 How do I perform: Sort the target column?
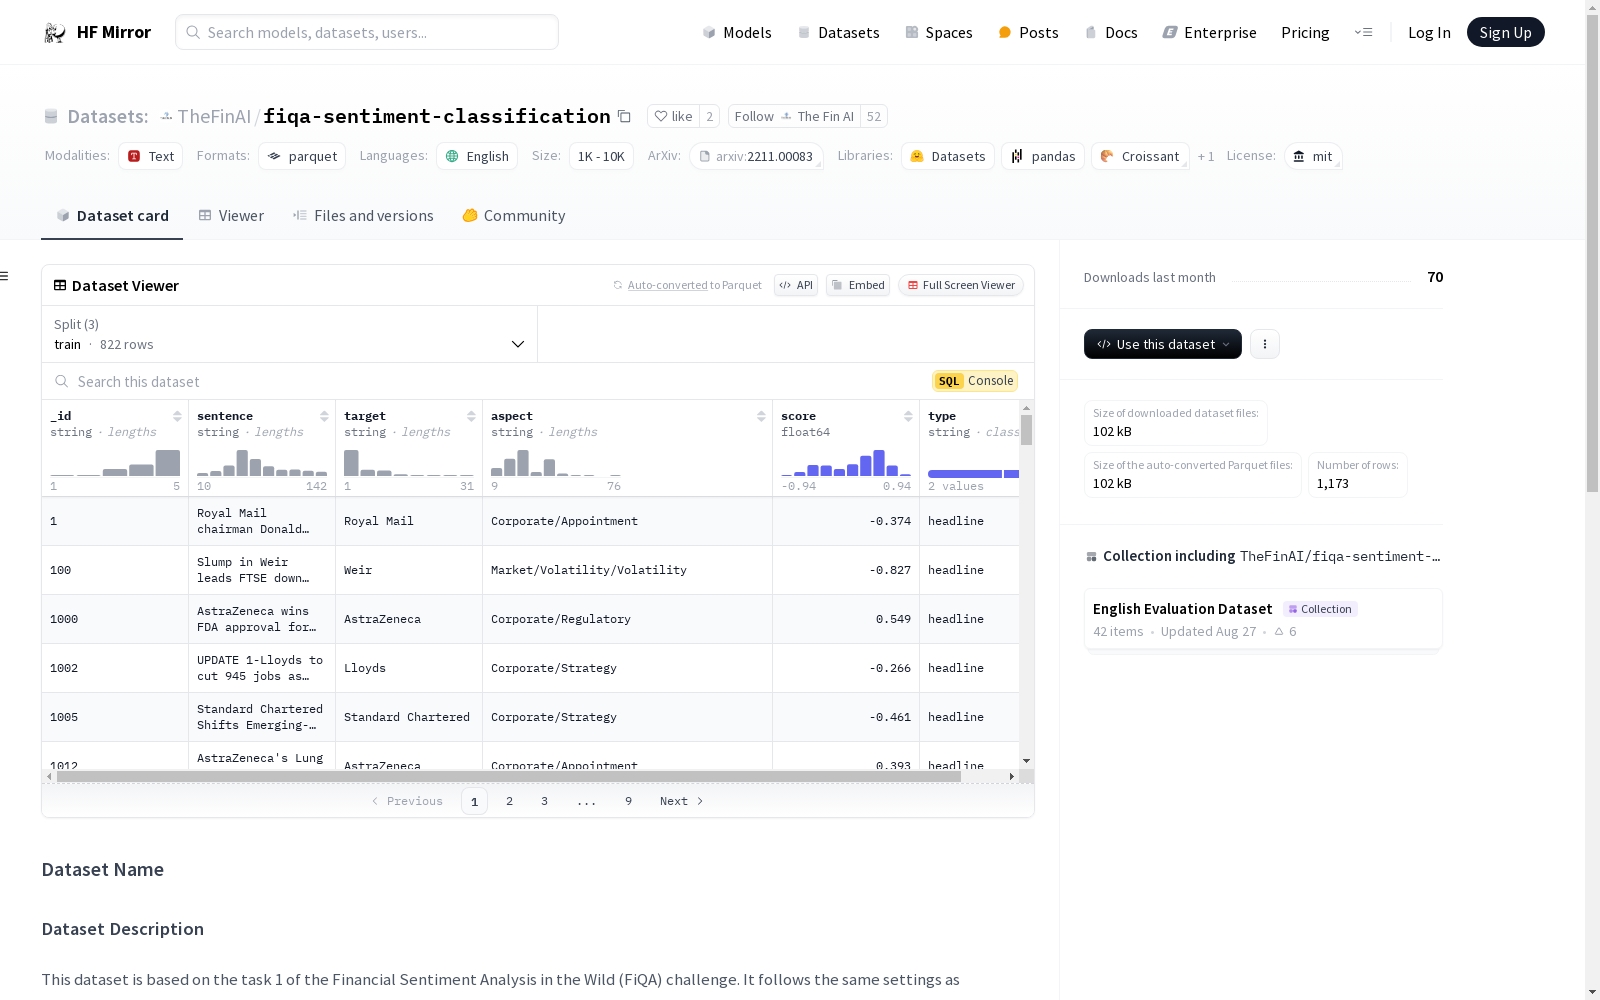(471, 416)
